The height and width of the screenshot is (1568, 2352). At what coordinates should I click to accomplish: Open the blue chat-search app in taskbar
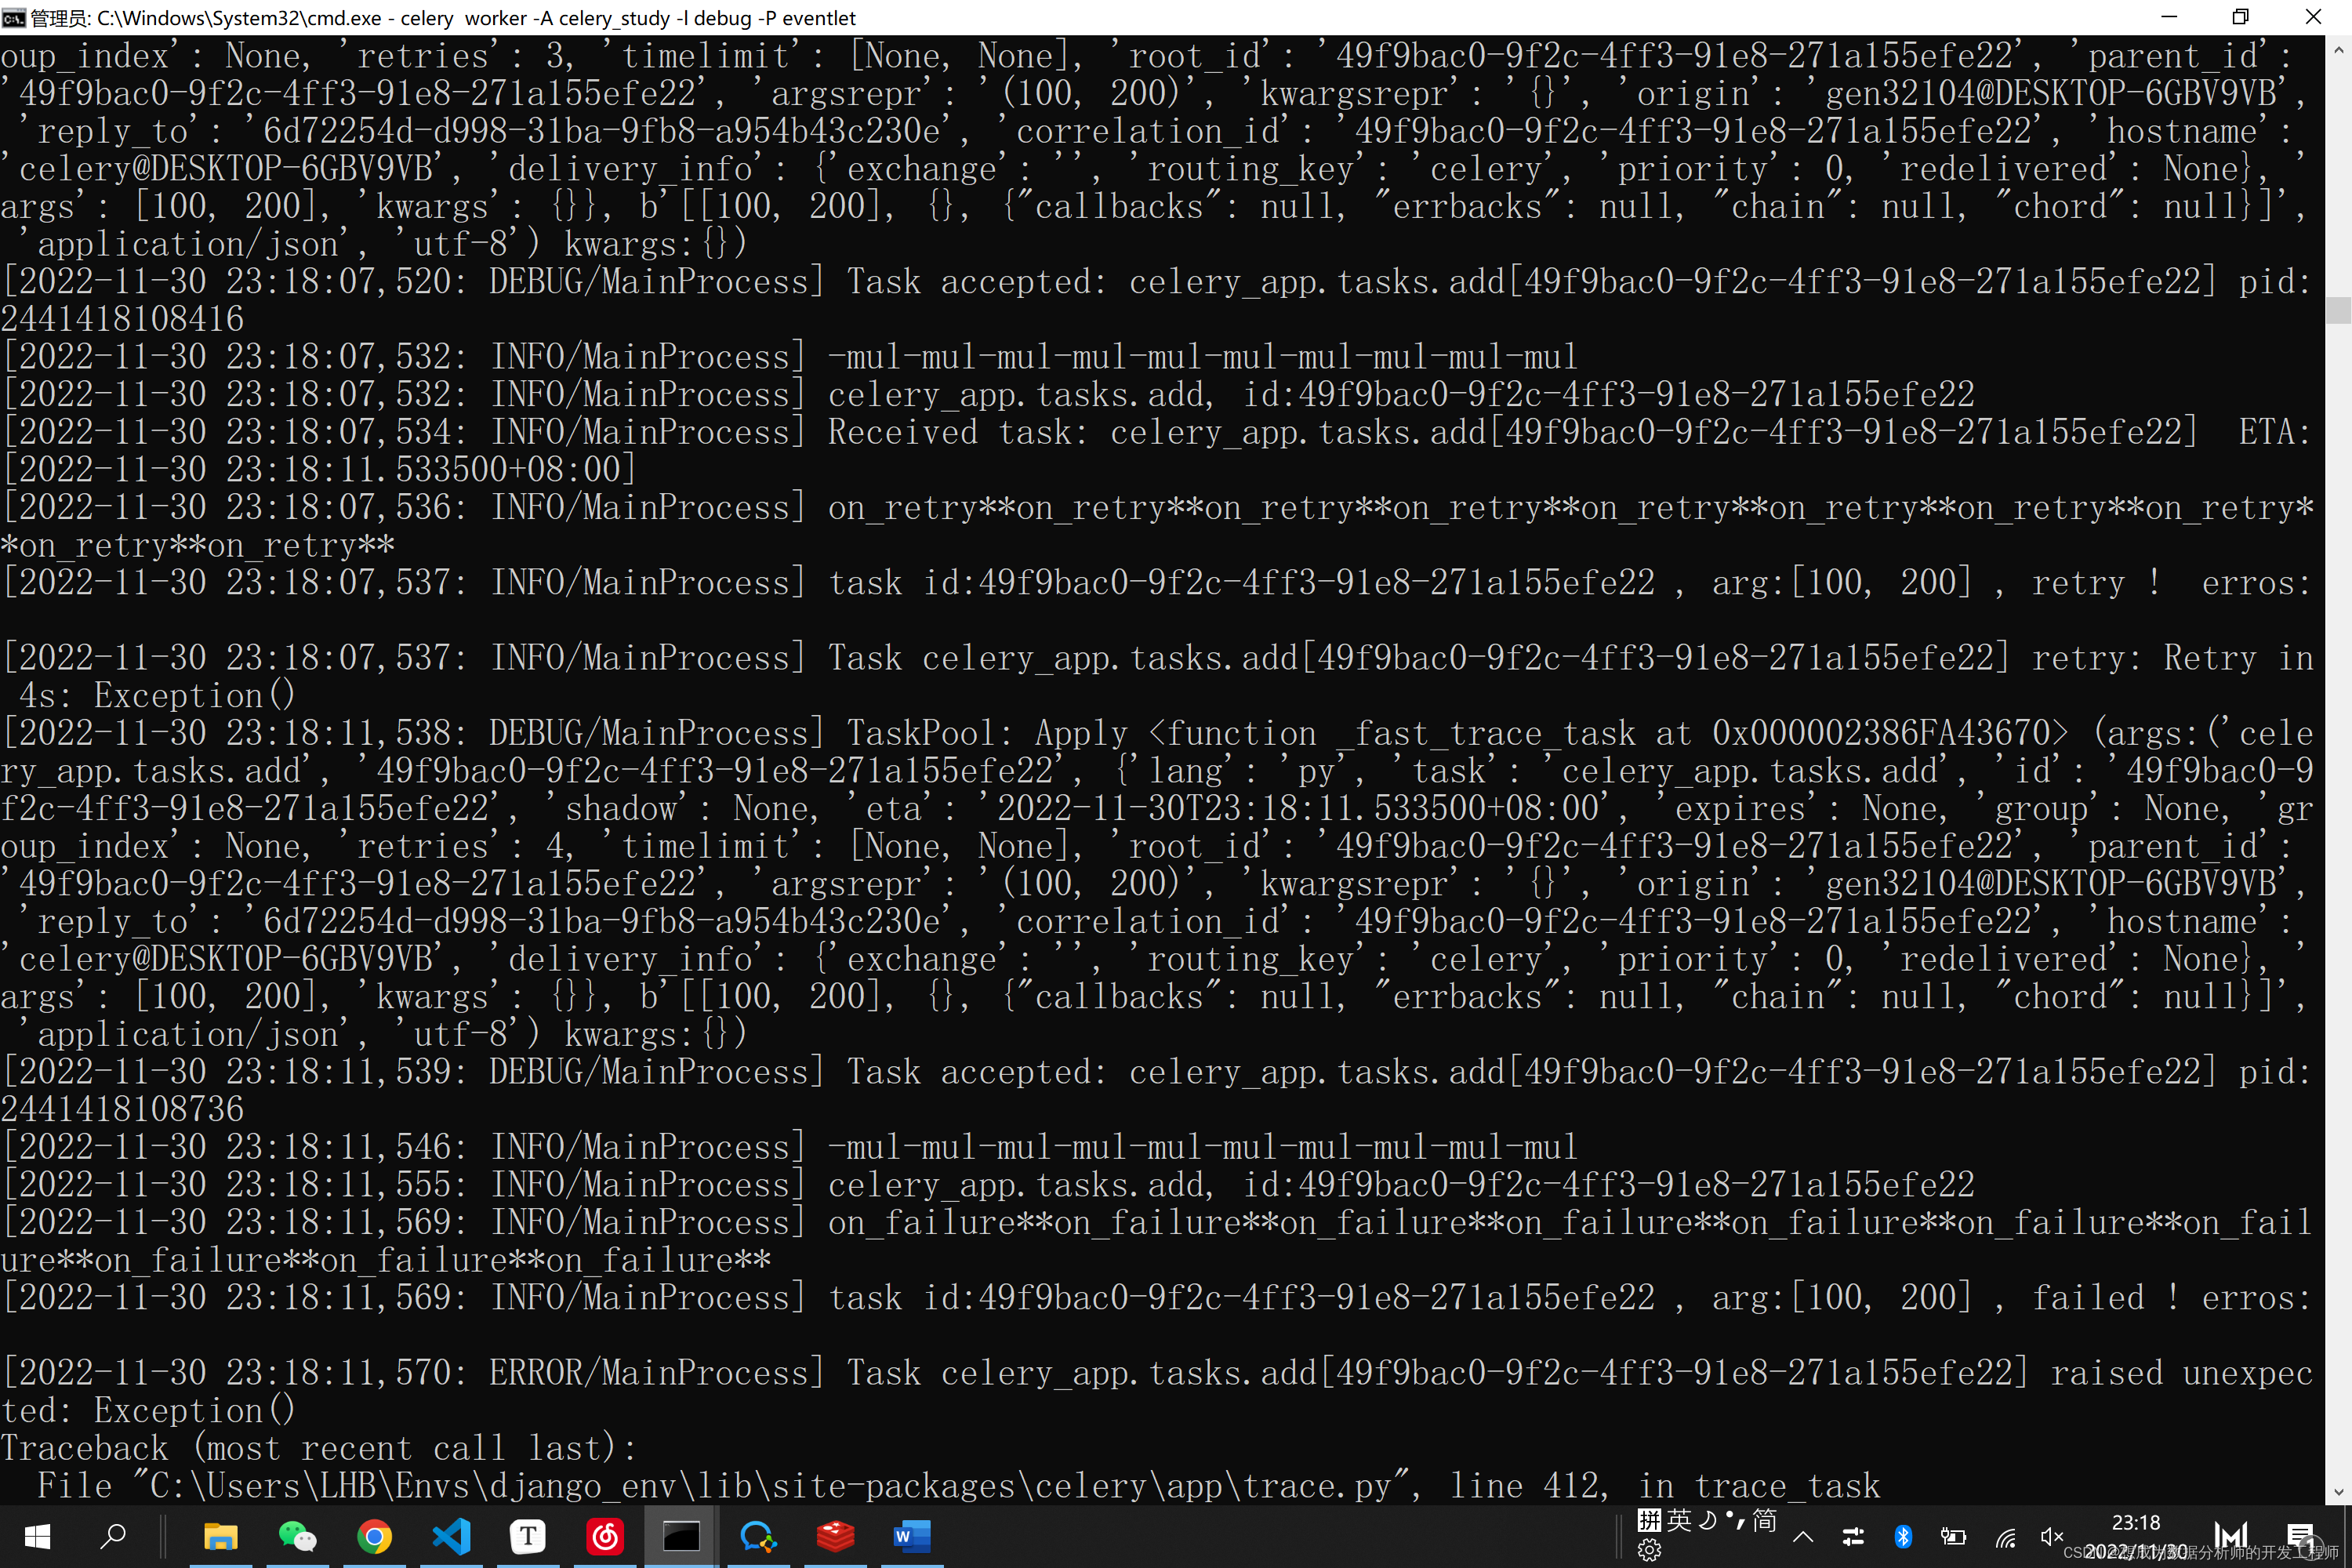pyautogui.click(x=758, y=1536)
